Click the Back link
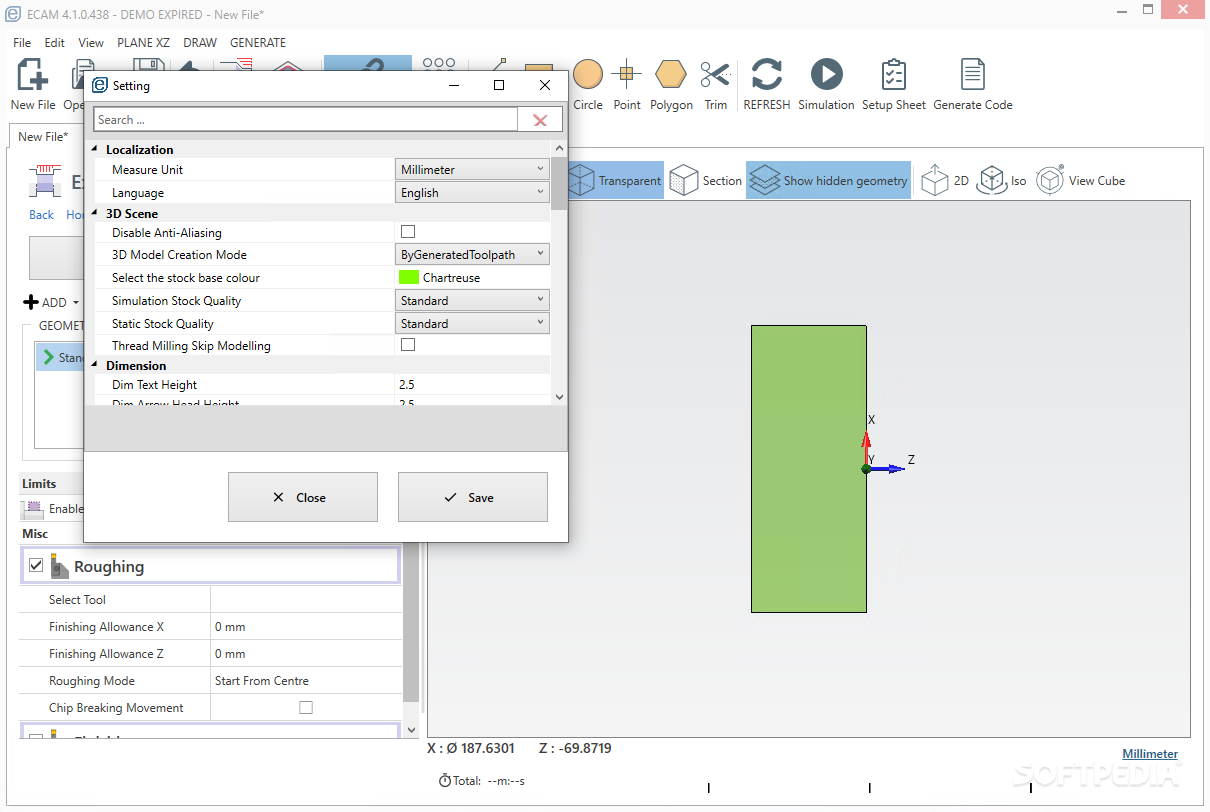The width and height of the screenshot is (1210, 812). tap(41, 215)
